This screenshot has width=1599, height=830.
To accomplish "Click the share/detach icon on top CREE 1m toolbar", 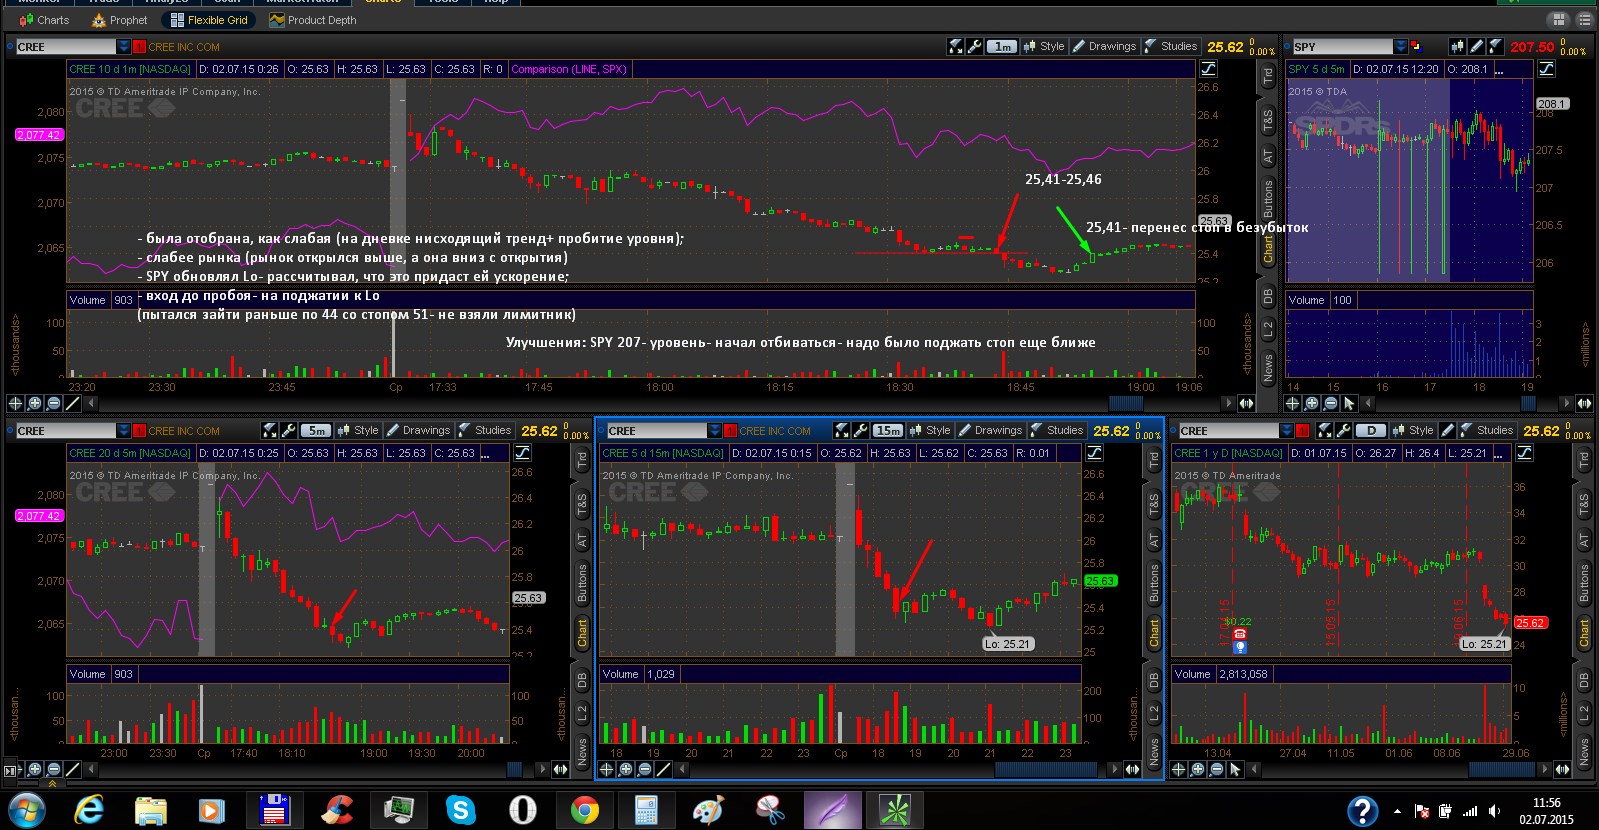I will tap(955, 46).
